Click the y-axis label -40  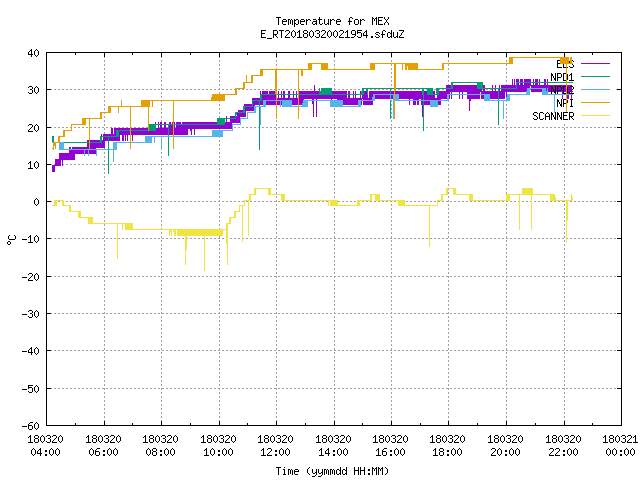31,351
